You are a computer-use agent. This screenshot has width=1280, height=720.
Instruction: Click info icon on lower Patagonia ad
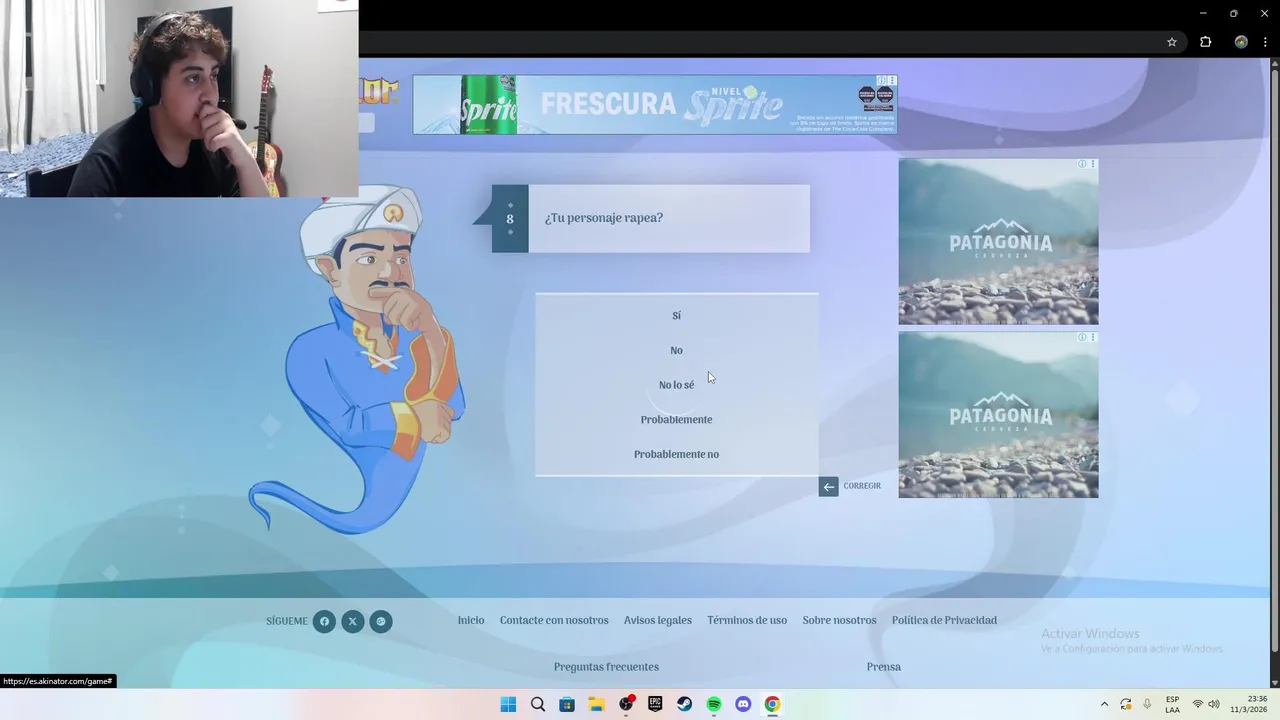1082,337
